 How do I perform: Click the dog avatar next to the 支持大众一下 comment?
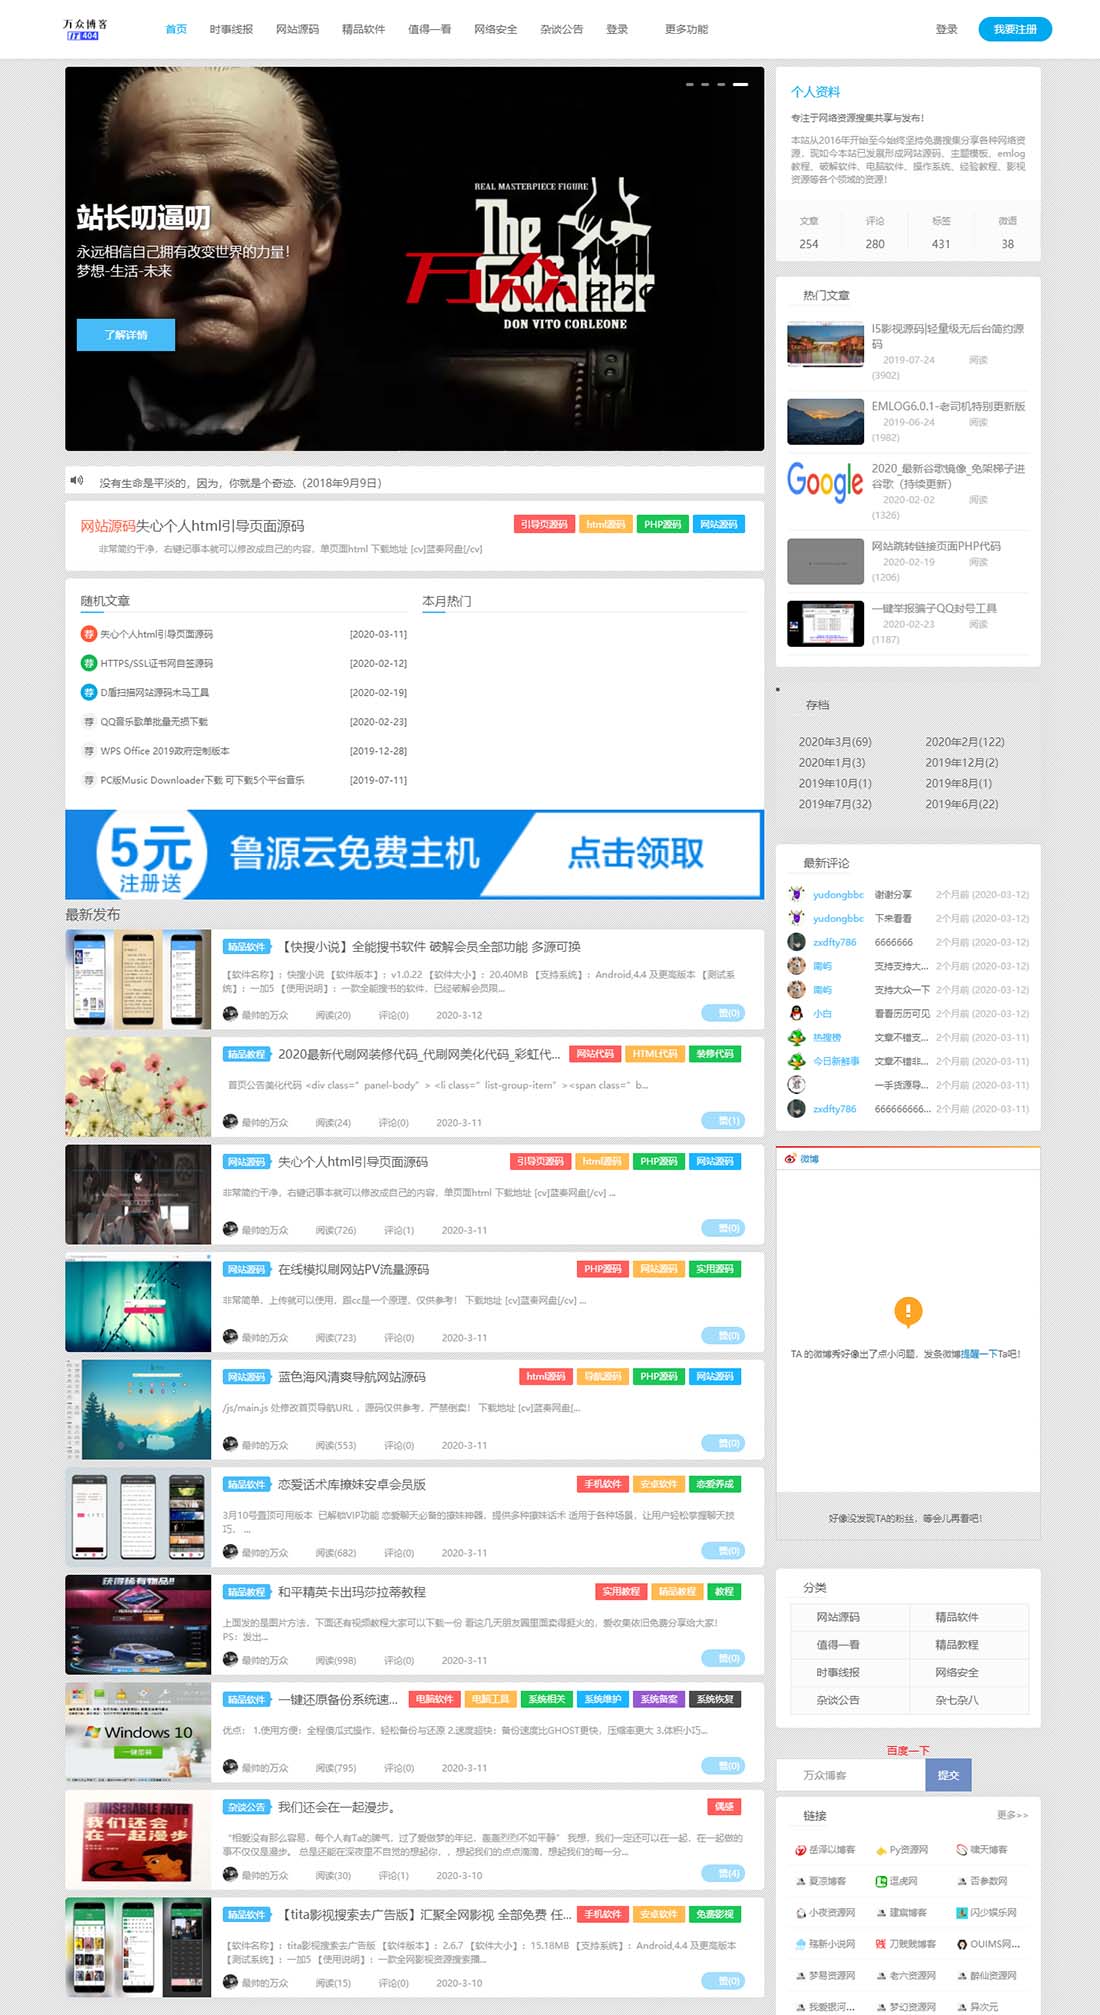point(796,989)
